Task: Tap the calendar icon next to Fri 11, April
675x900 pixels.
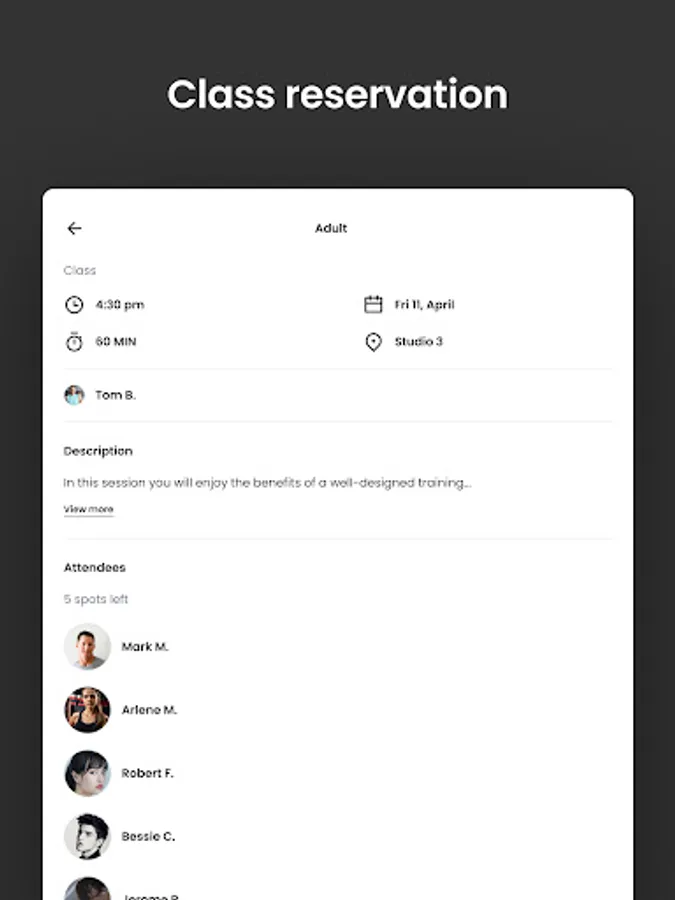Action: click(x=373, y=304)
